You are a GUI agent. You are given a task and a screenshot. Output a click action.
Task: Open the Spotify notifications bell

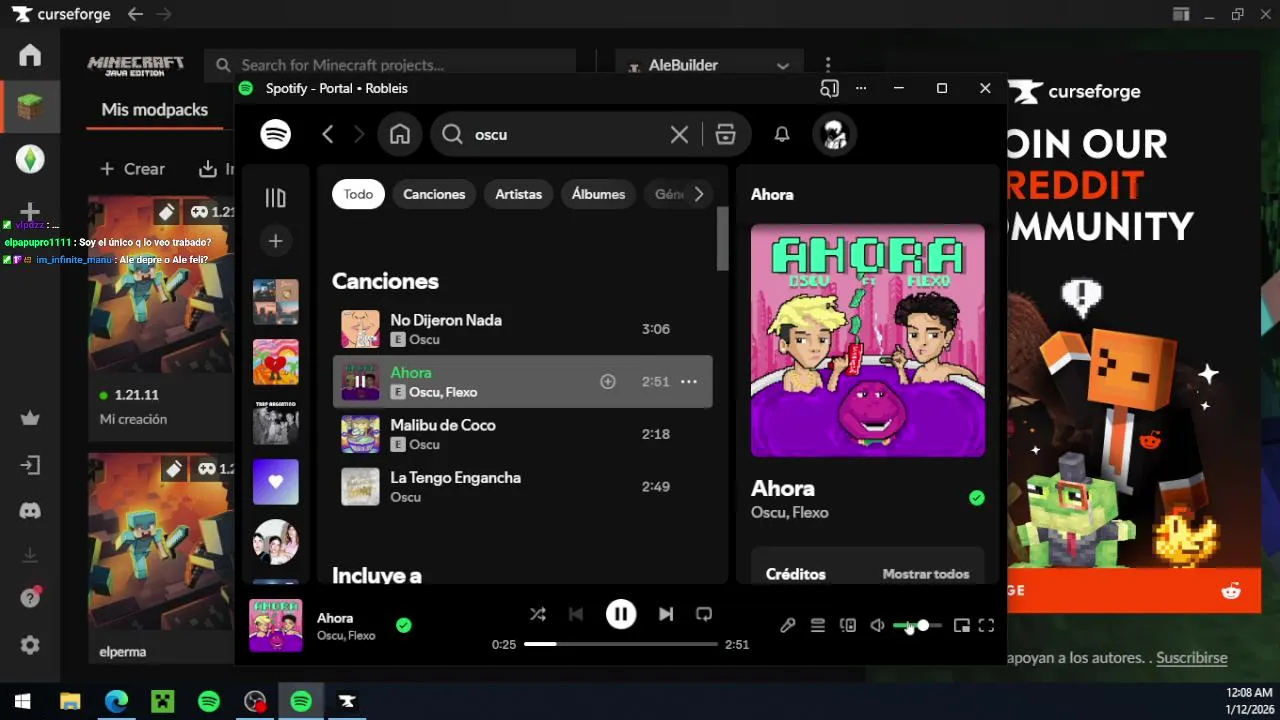pyautogui.click(x=782, y=134)
